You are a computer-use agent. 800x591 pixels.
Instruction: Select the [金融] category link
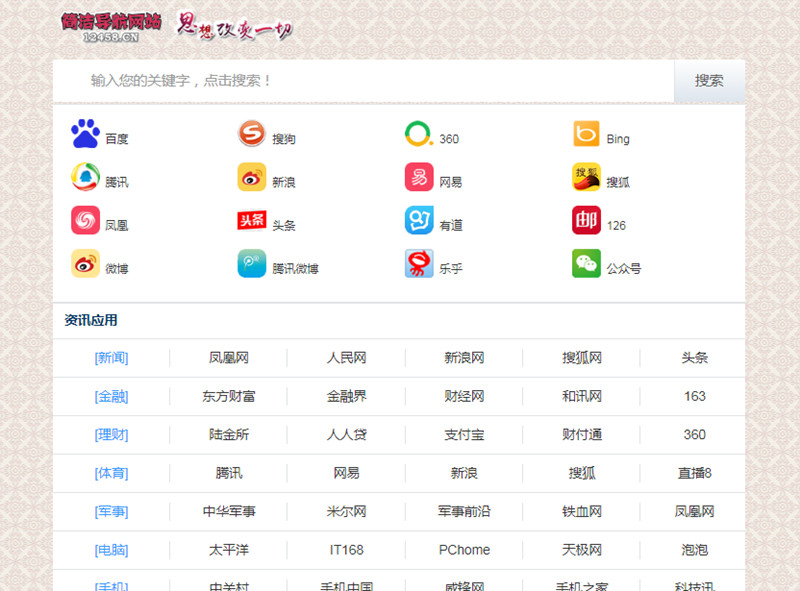[111, 397]
